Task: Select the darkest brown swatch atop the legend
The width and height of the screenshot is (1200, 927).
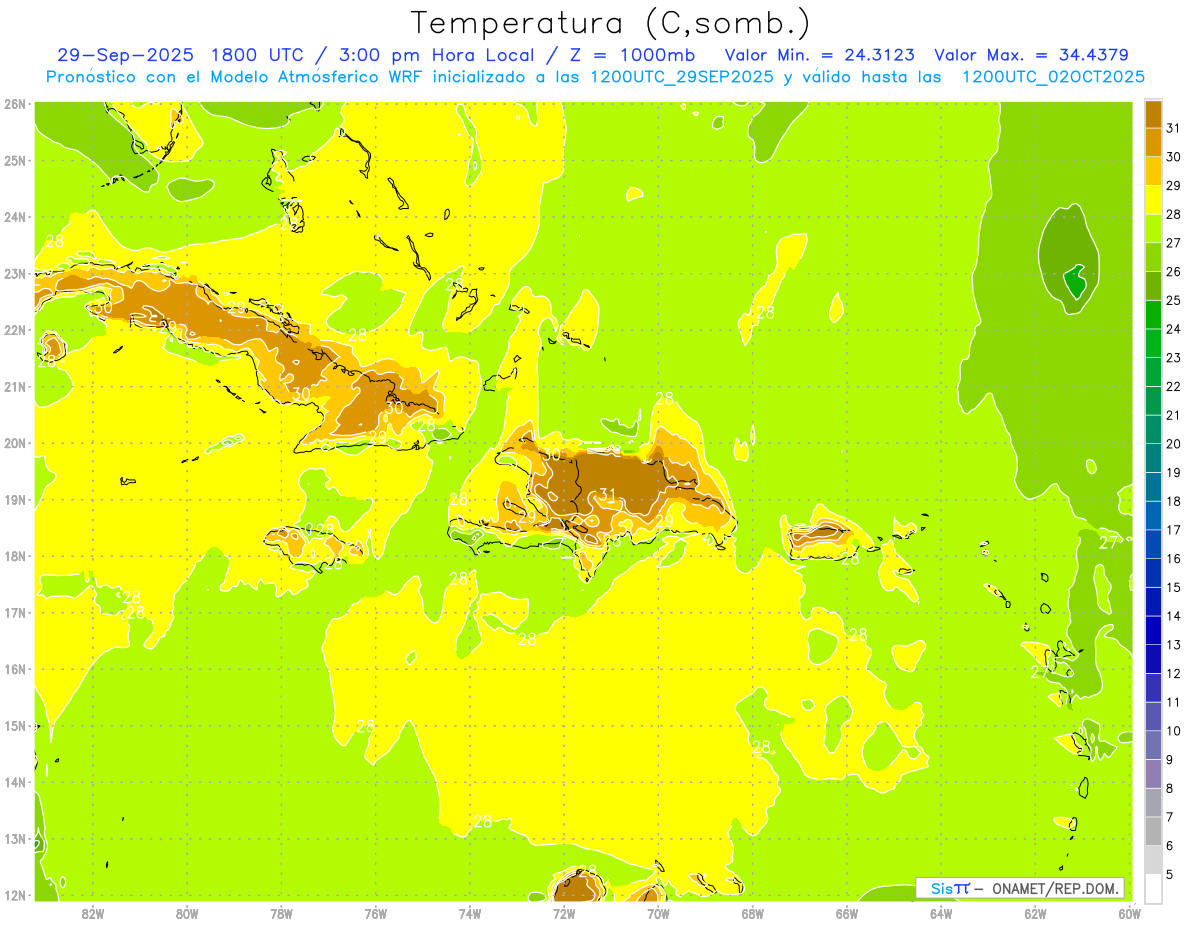Action: (x=1153, y=114)
